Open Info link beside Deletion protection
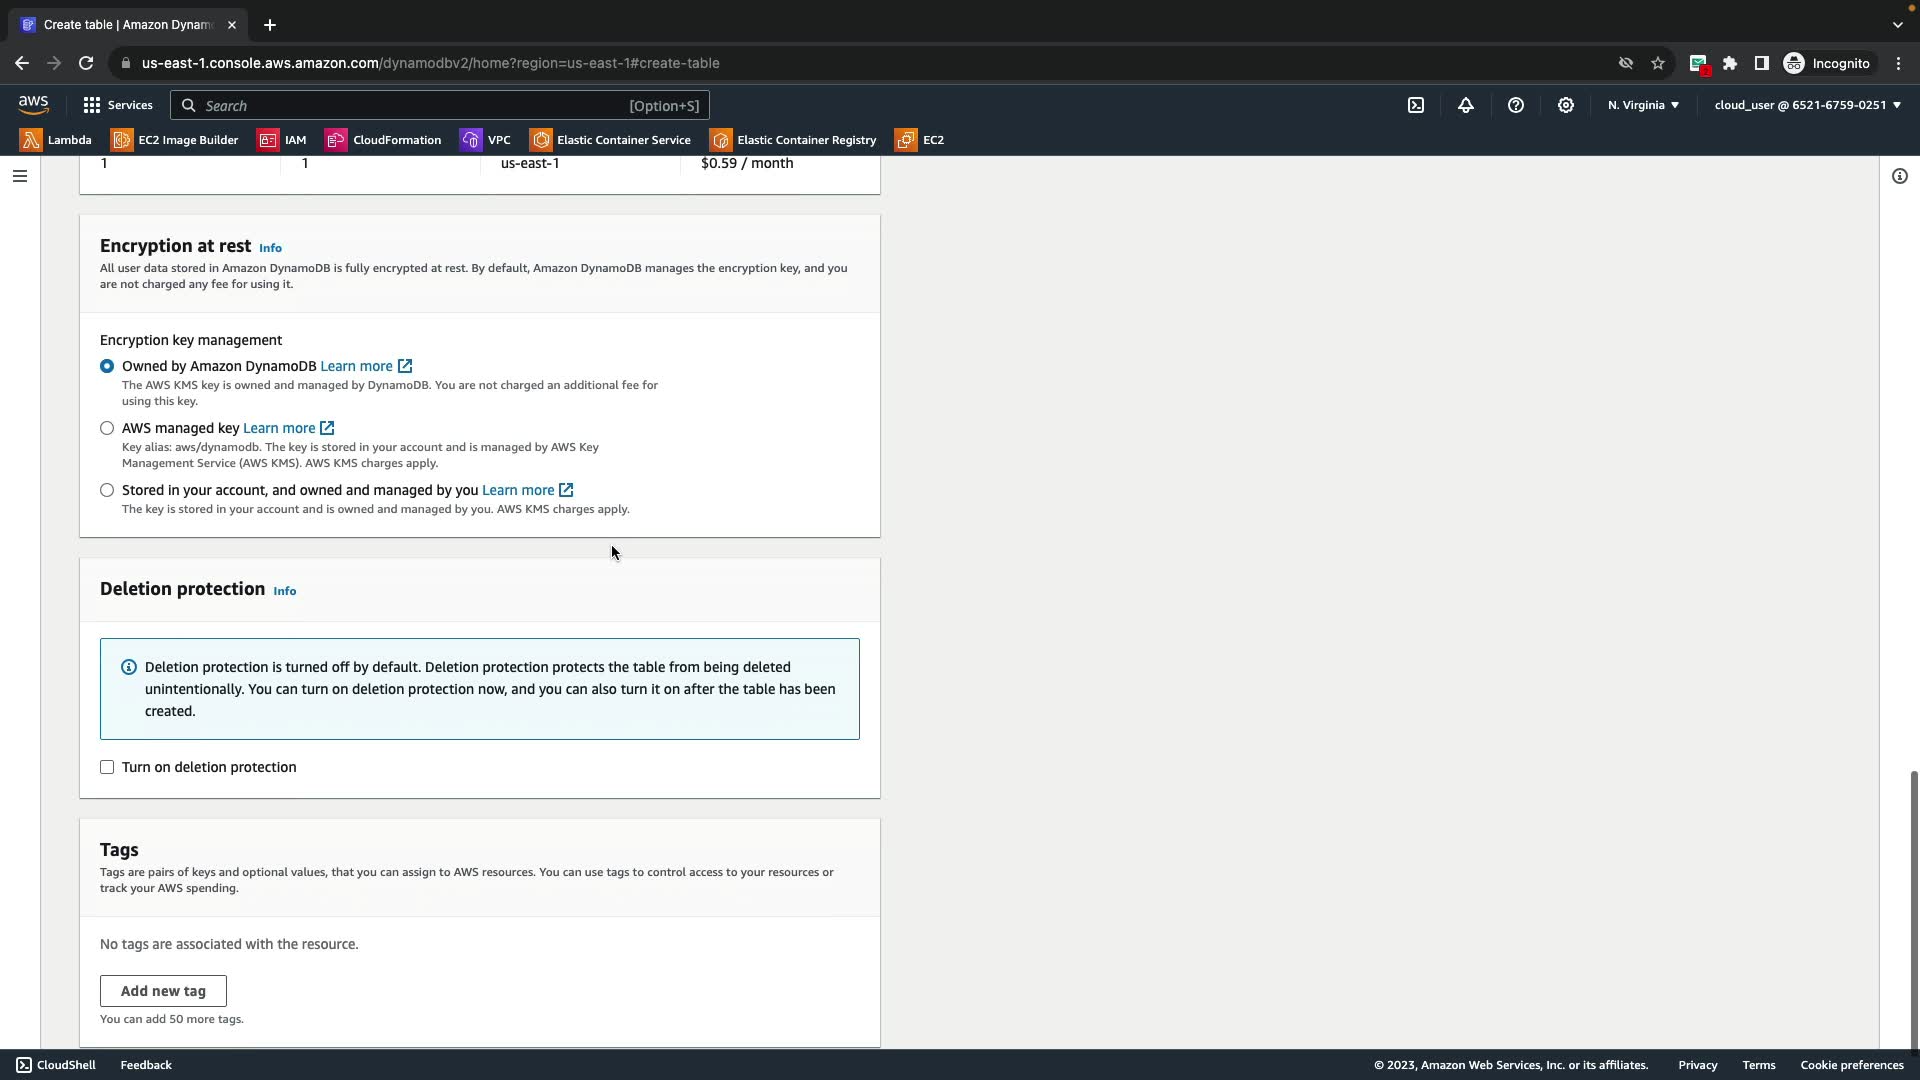 click(285, 591)
